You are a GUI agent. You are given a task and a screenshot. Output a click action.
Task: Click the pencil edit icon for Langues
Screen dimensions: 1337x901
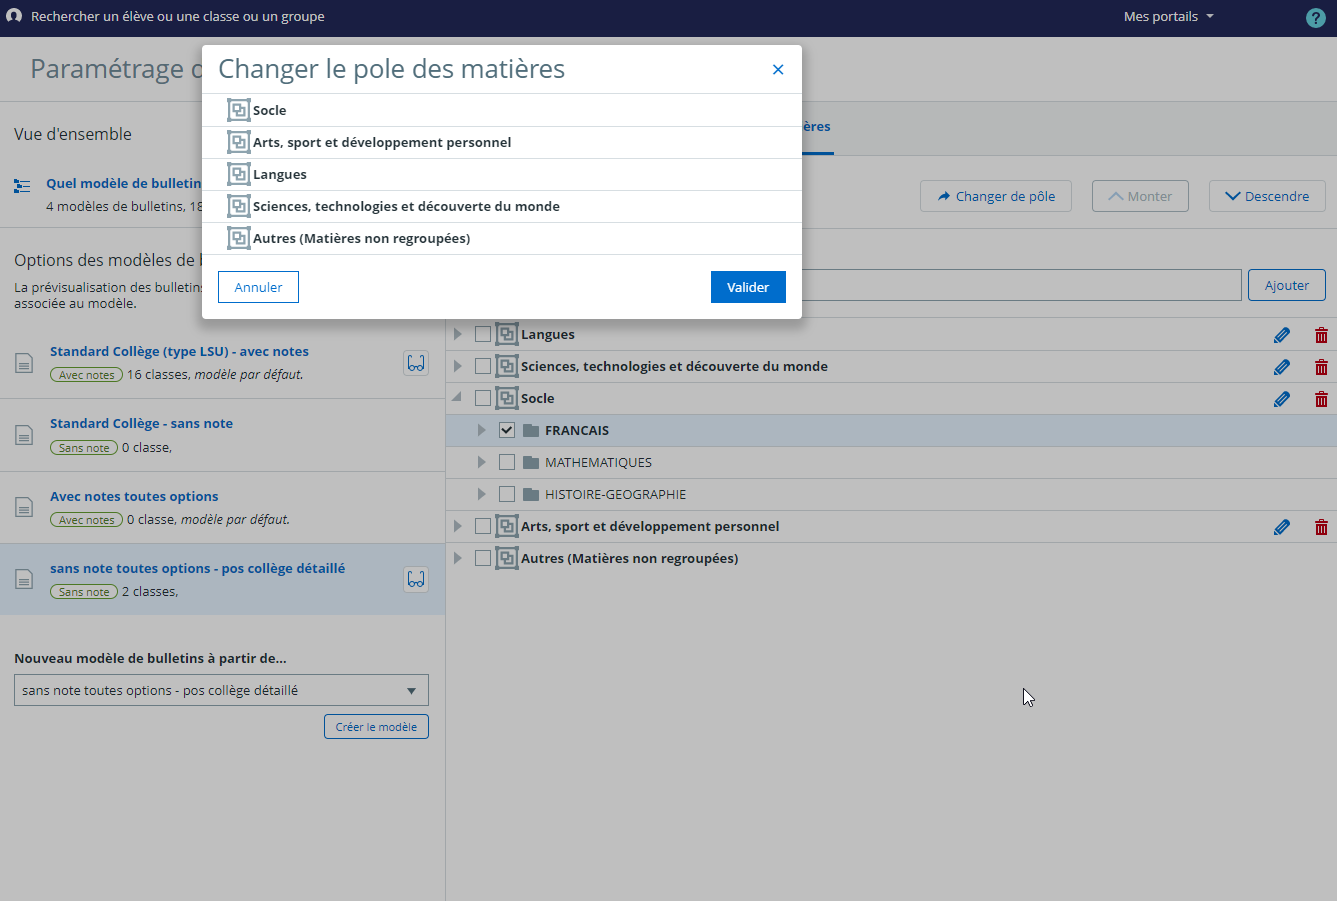pos(1282,335)
